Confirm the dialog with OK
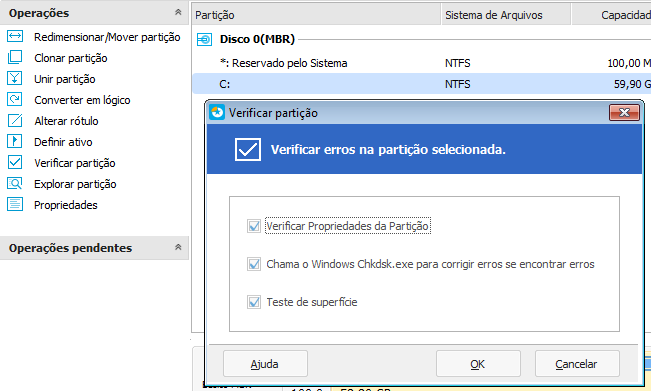 click(x=478, y=364)
